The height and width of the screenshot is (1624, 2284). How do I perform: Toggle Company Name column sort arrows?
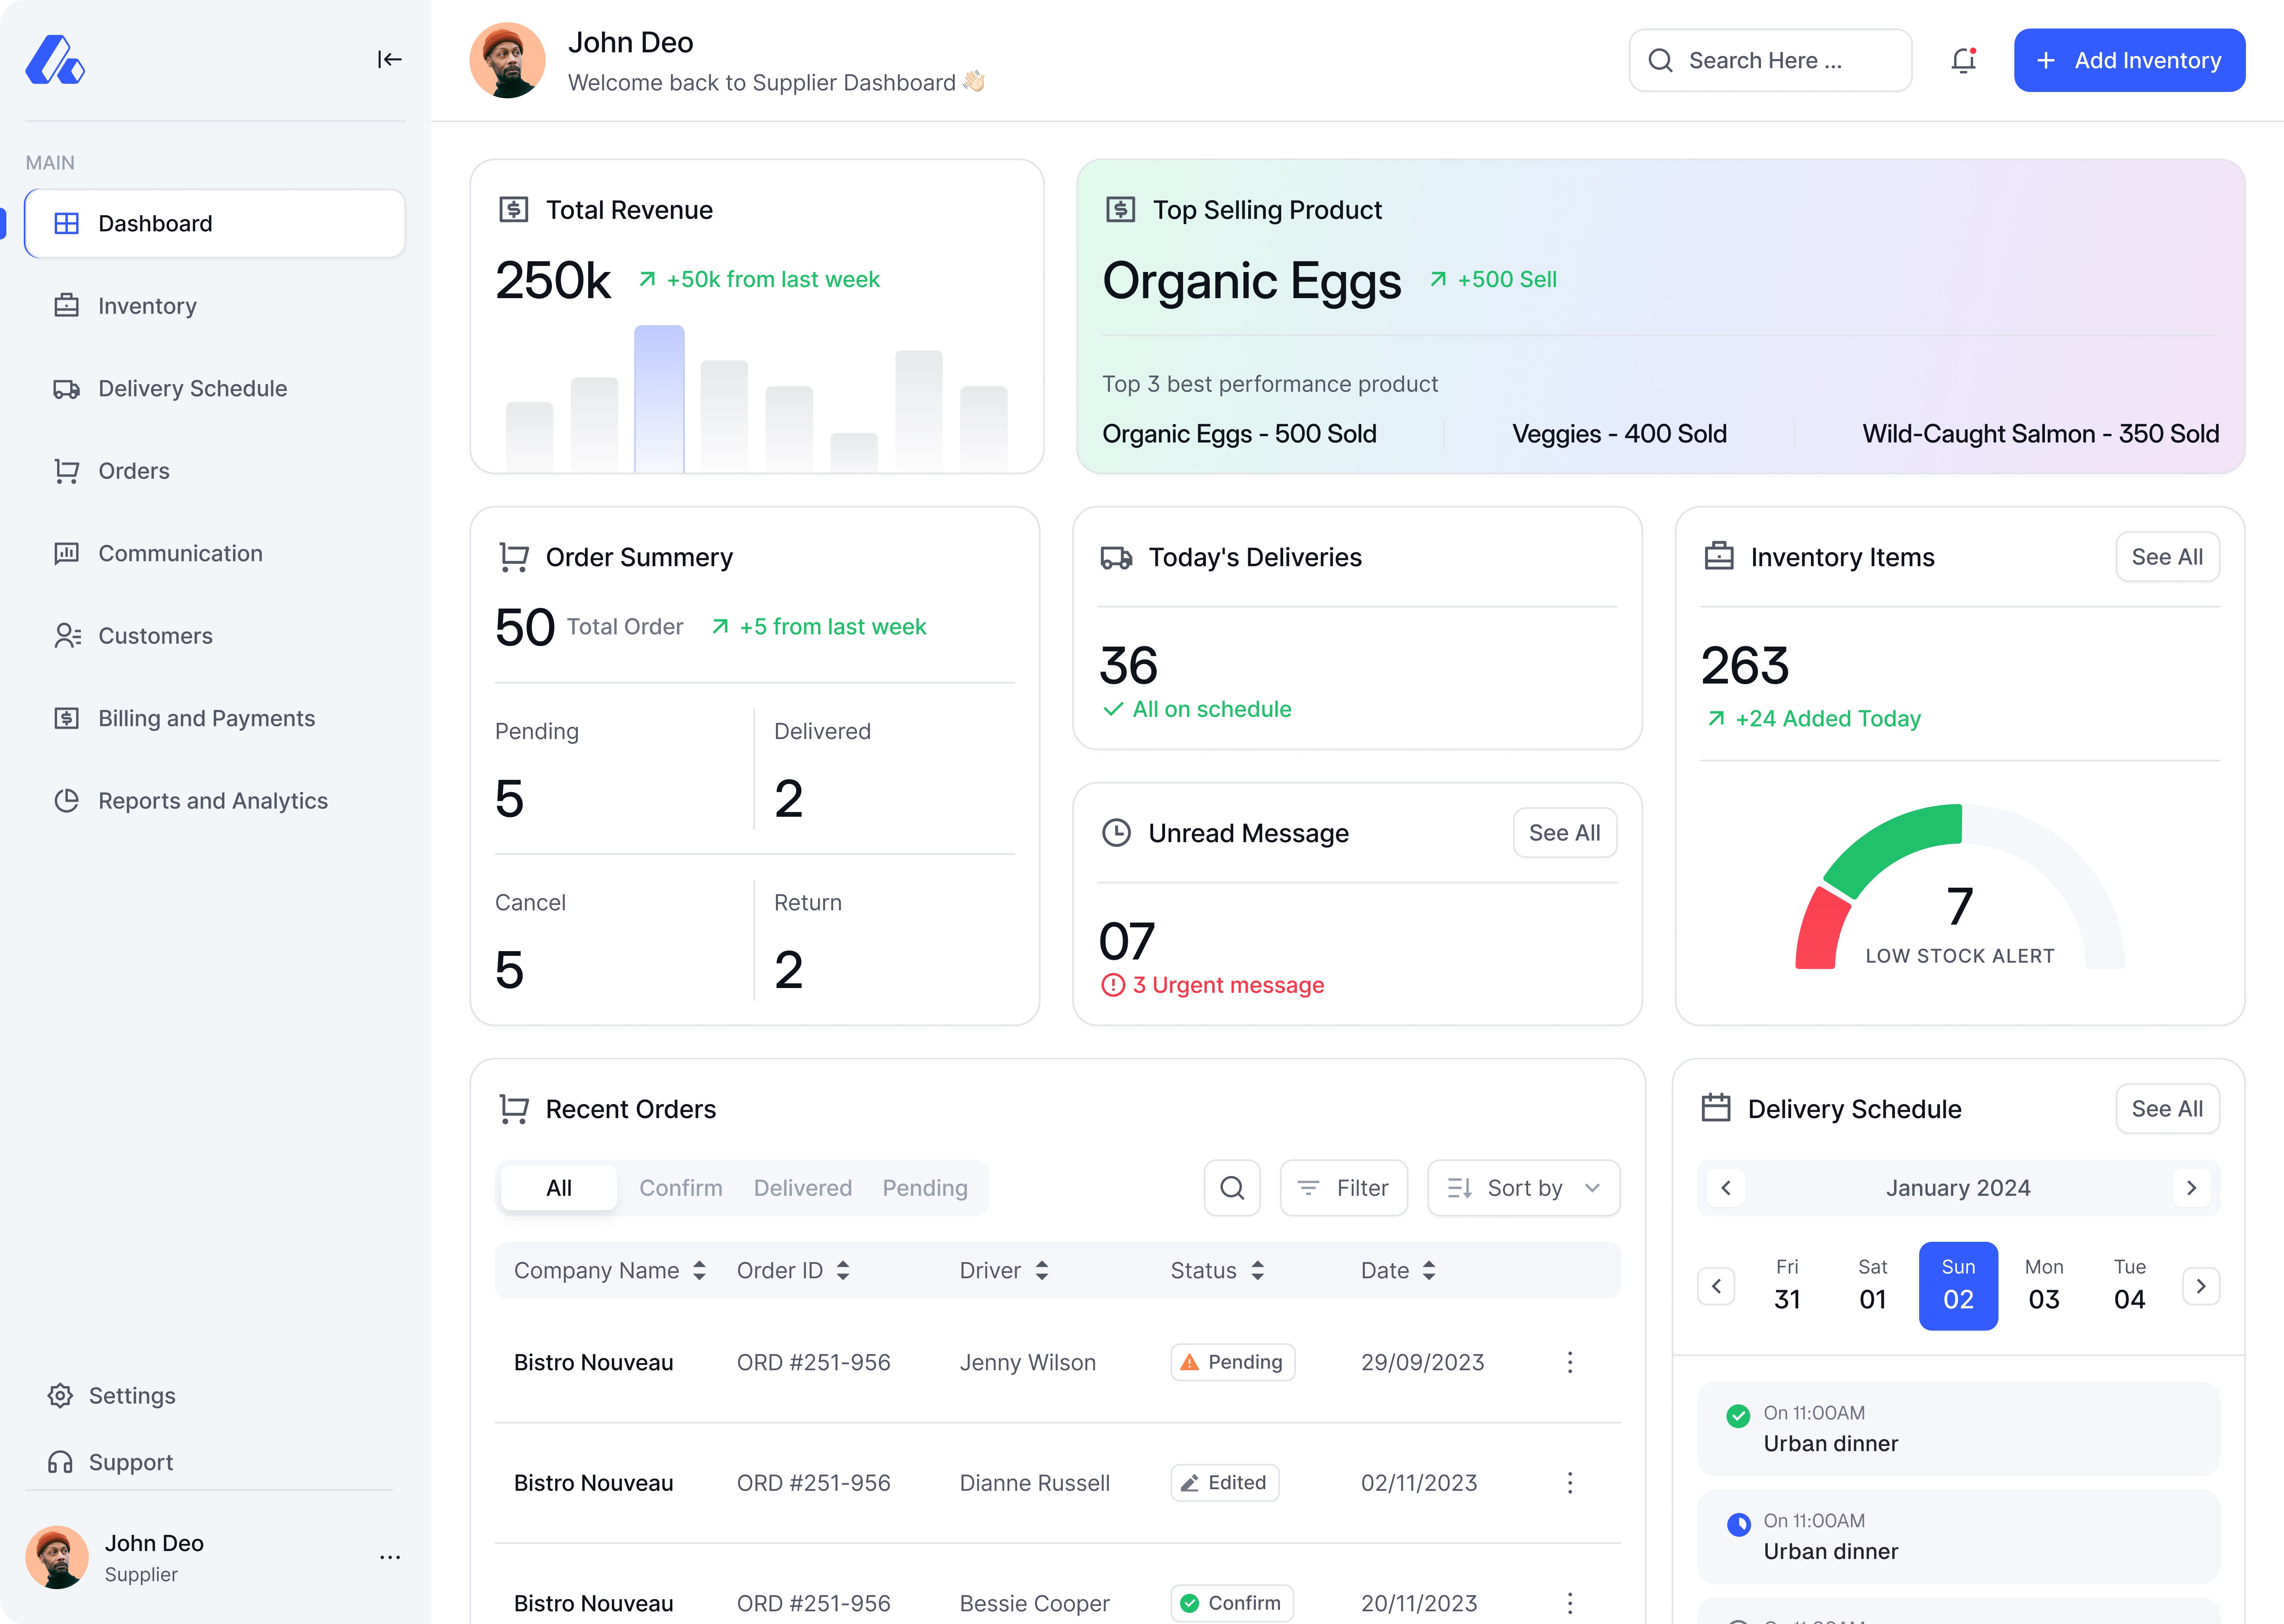(699, 1270)
